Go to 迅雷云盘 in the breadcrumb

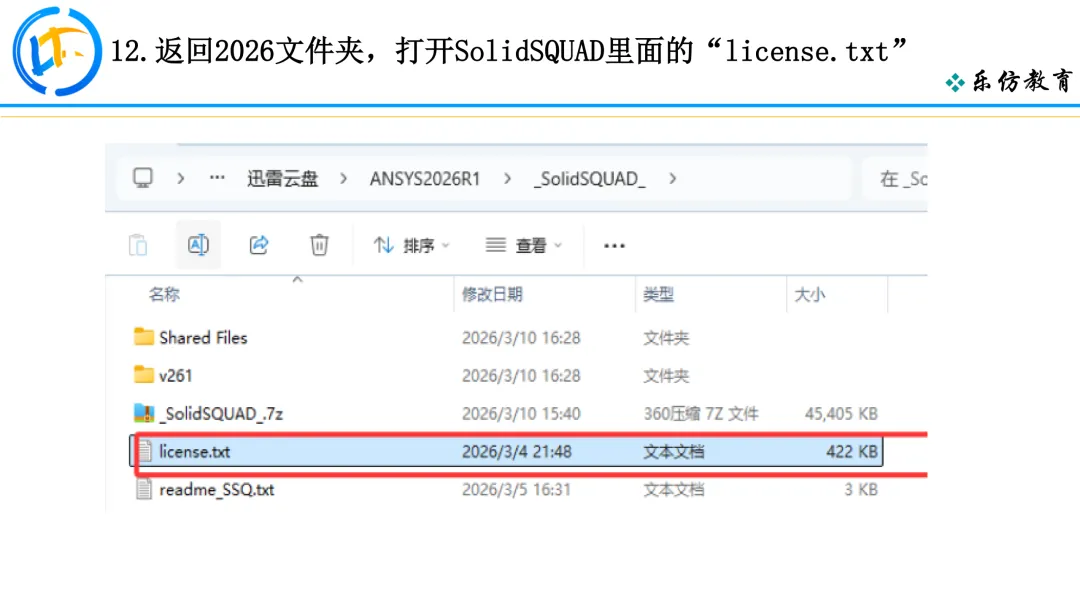pos(283,178)
